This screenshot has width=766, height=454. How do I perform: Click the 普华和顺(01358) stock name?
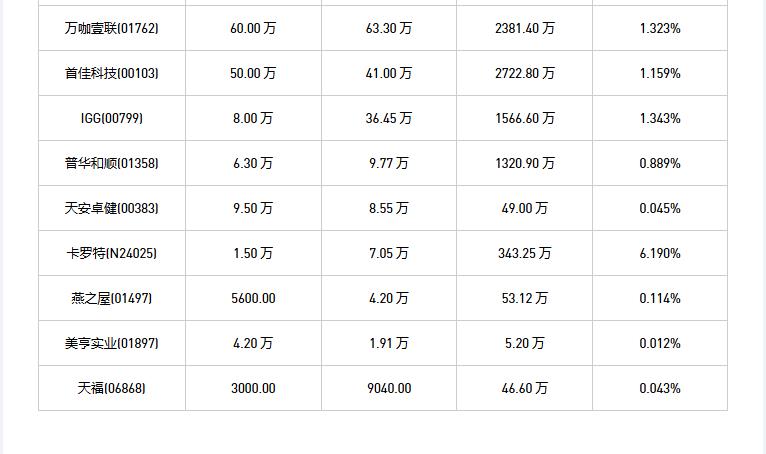point(112,163)
